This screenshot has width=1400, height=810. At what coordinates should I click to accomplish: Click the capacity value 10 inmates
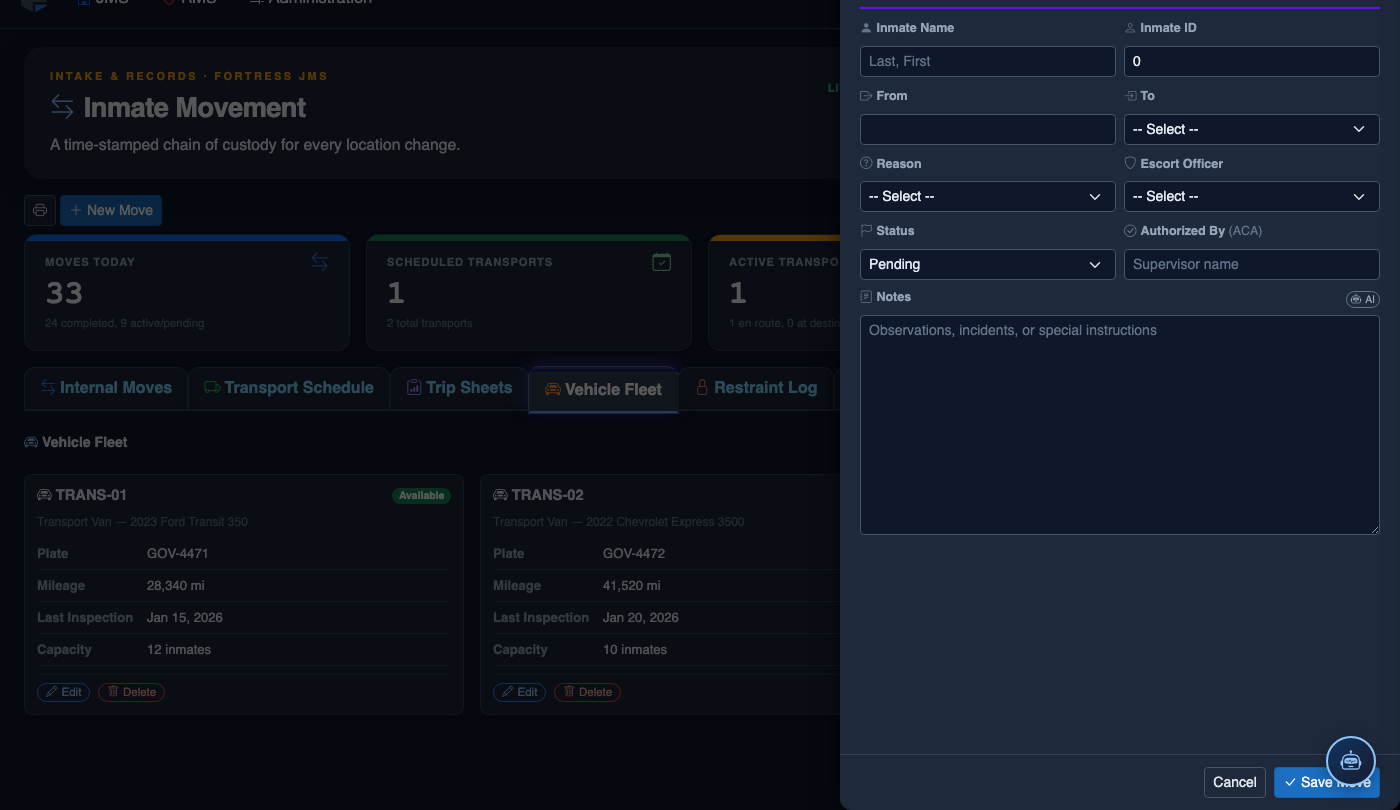click(x=635, y=649)
